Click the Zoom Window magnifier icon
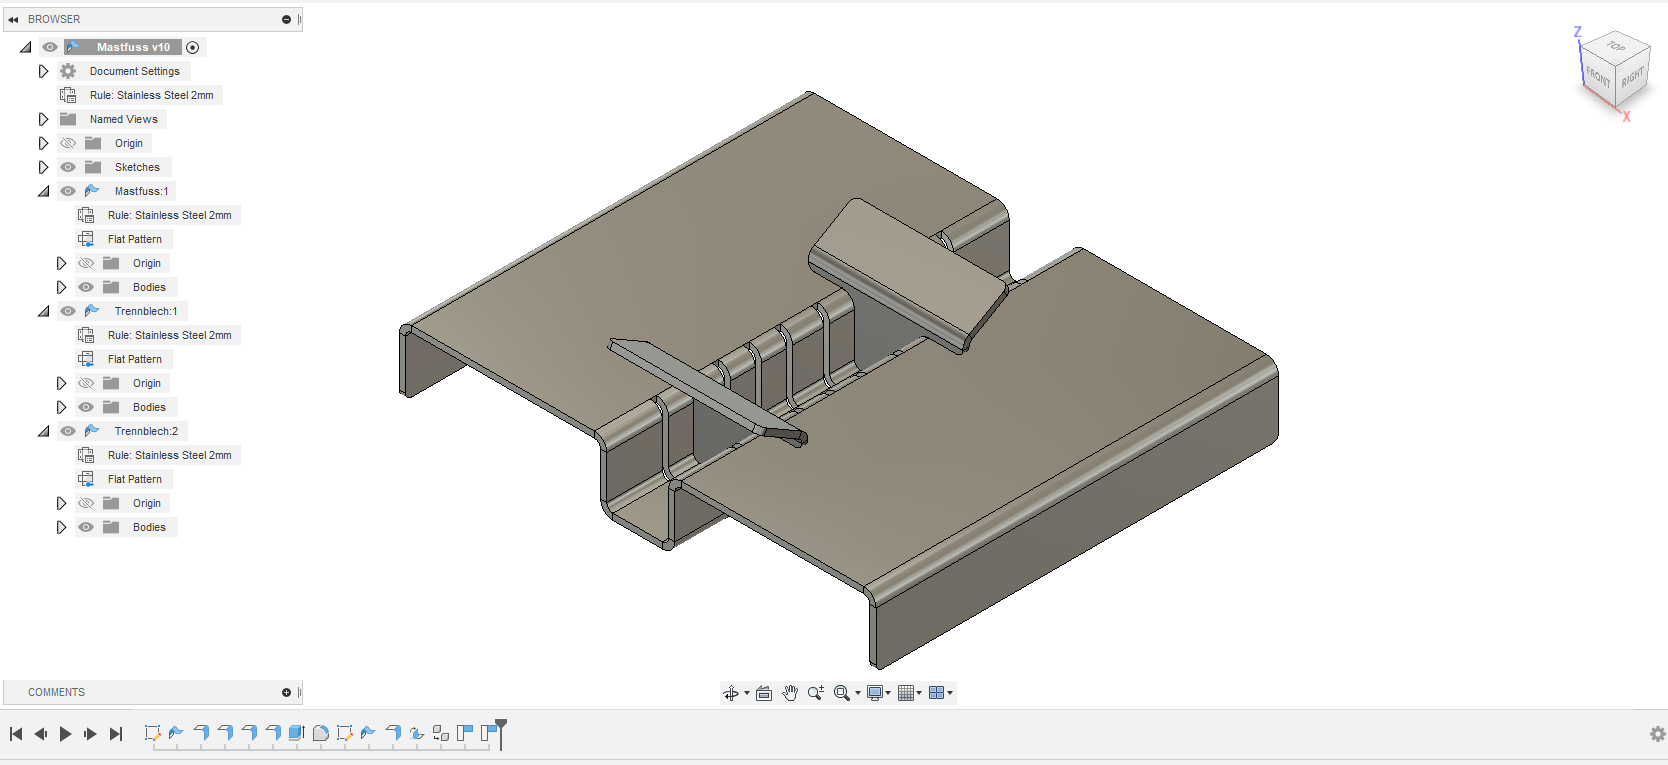Image resolution: width=1668 pixels, height=765 pixels. click(842, 693)
